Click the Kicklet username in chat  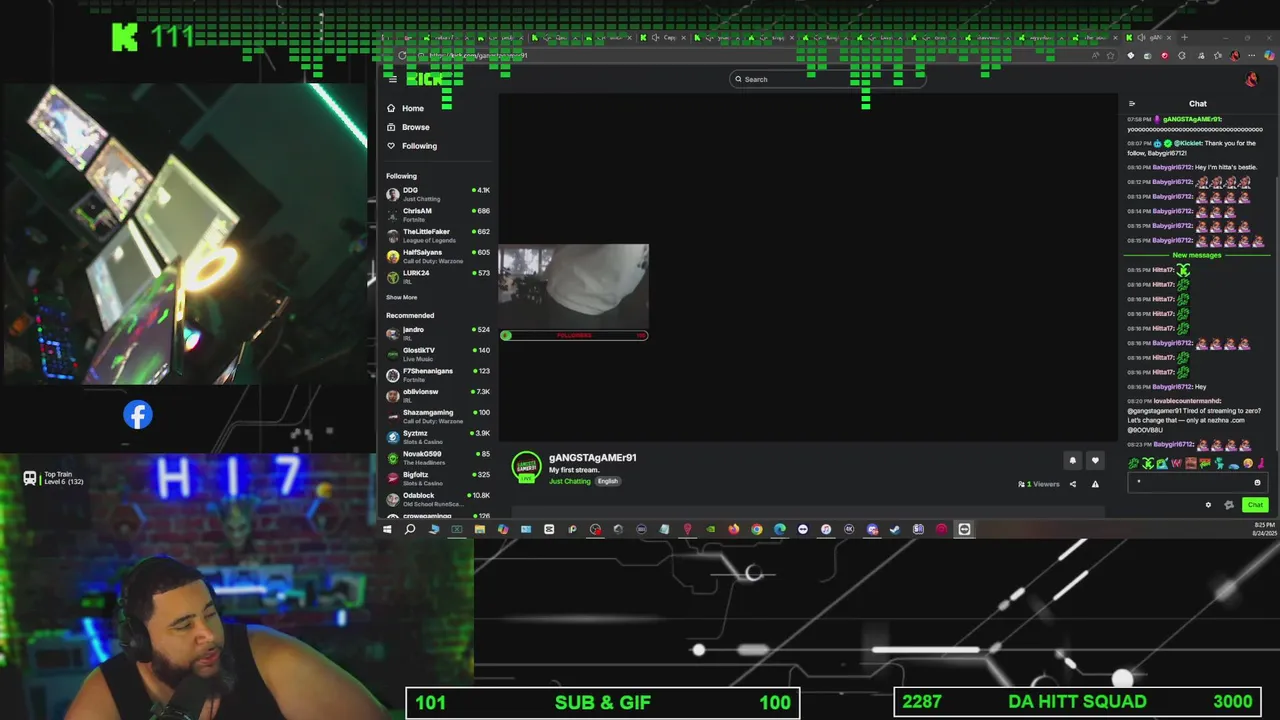[1187, 143]
